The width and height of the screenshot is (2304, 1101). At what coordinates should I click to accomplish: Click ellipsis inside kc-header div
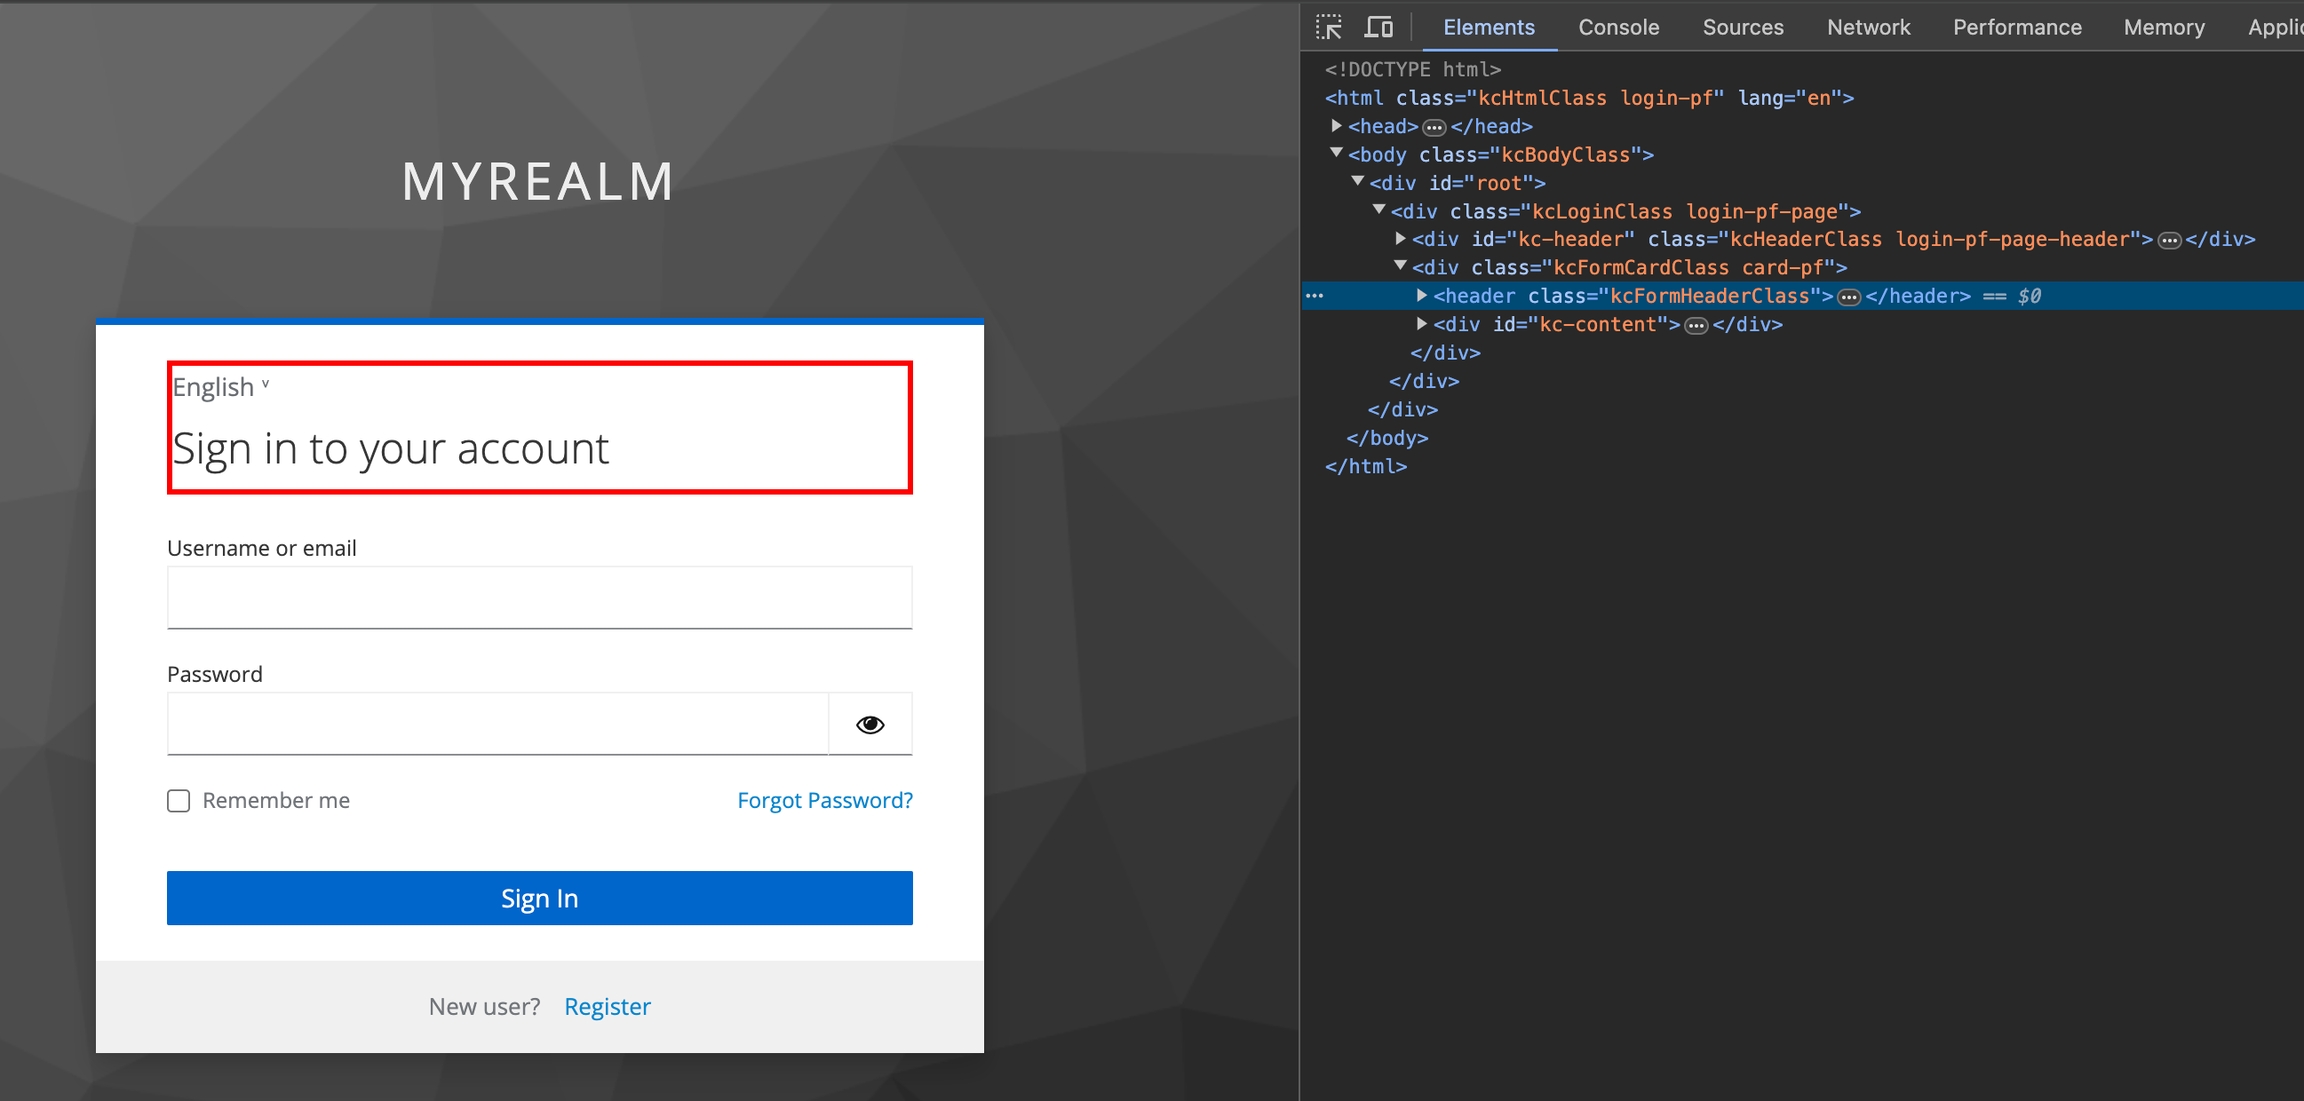point(2169,240)
